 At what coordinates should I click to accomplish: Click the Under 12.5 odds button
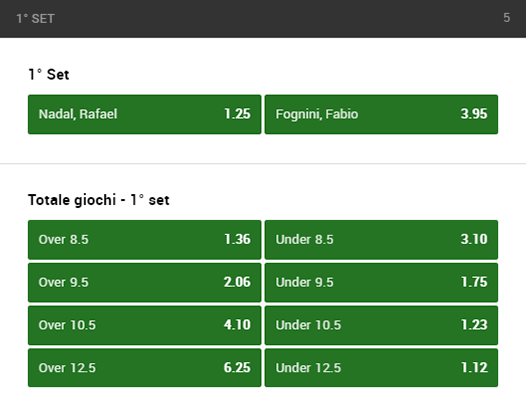click(381, 368)
